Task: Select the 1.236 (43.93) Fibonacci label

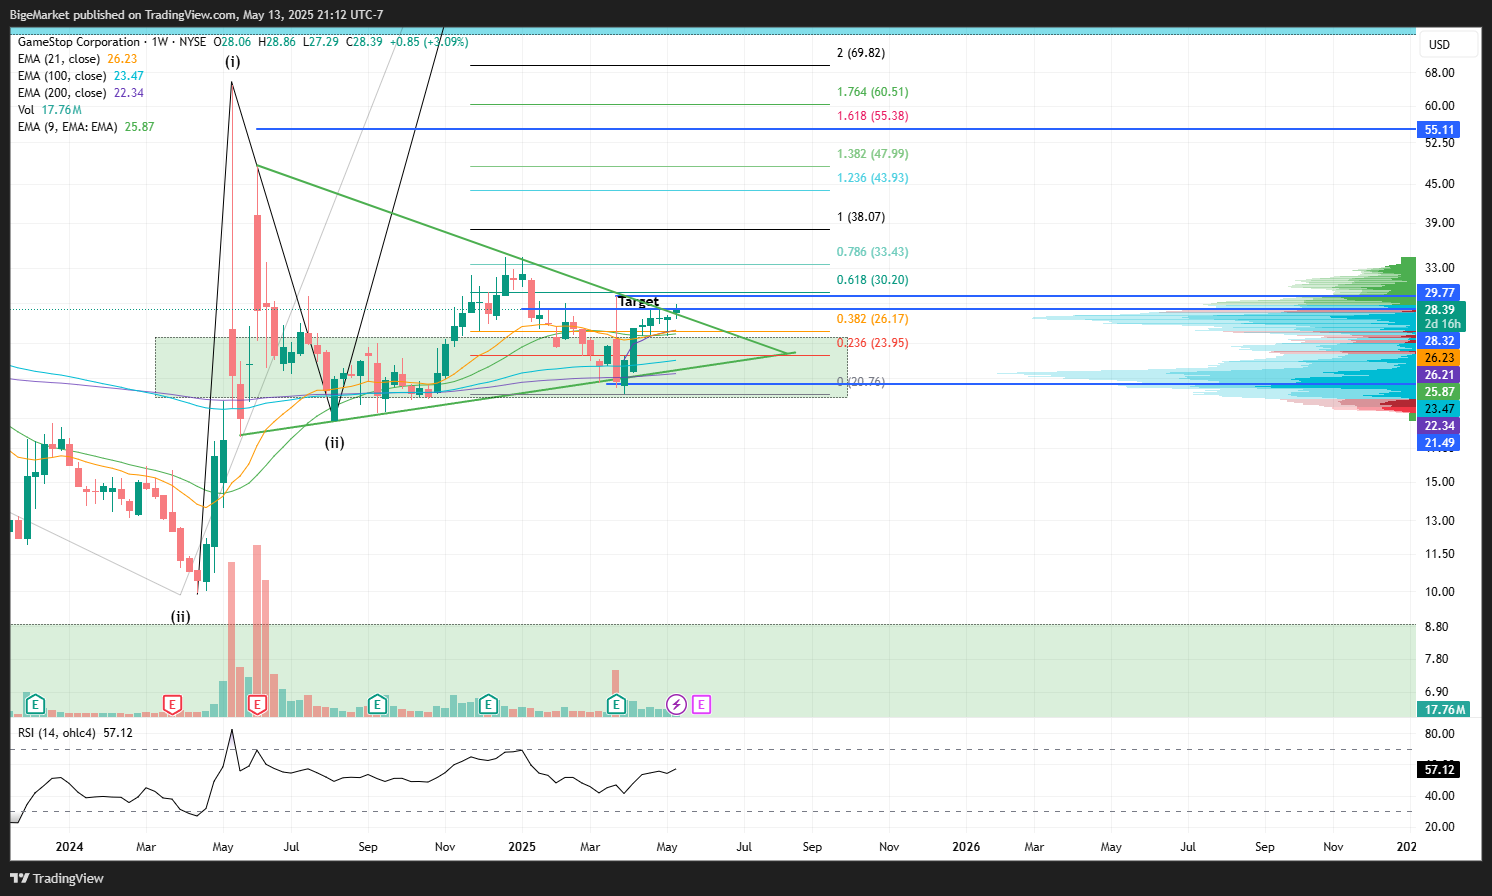Action: pyautogui.click(x=872, y=178)
